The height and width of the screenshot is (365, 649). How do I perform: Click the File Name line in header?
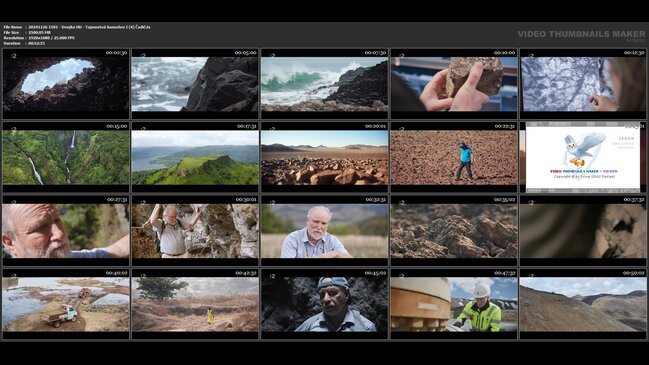77,27
